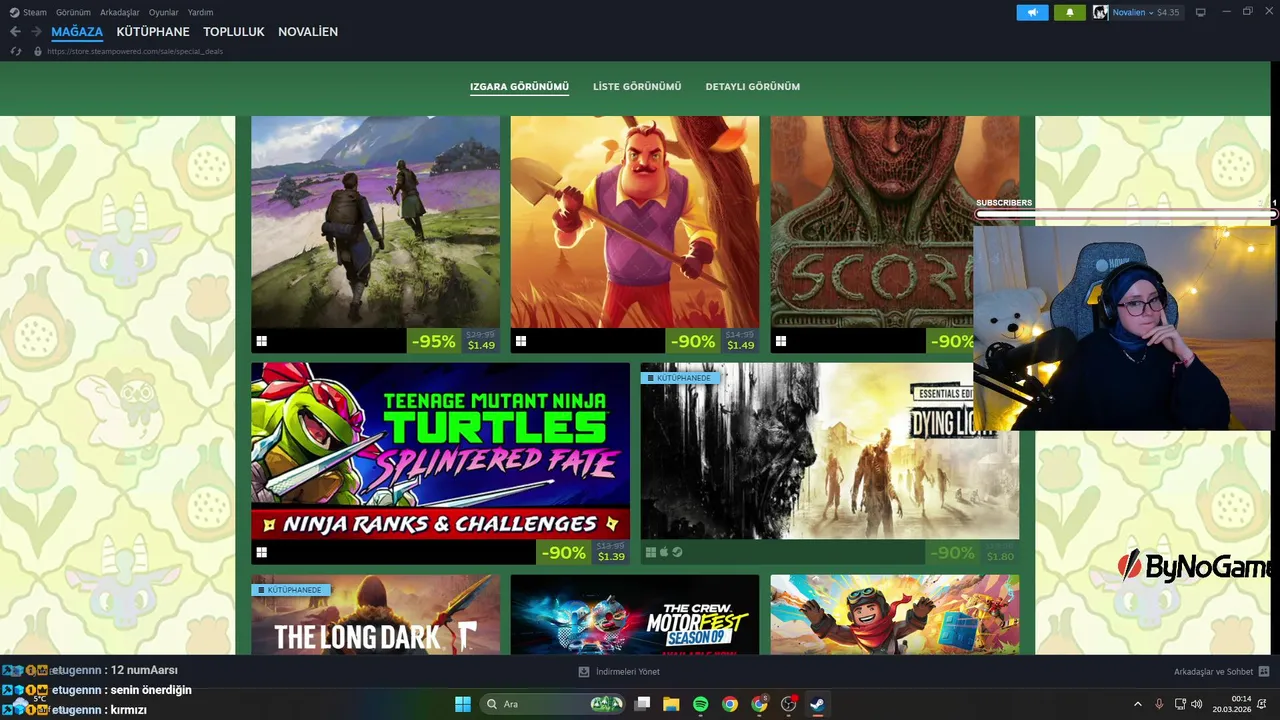This screenshot has height=720, width=1280.
Task: Open the Steam menu
Action: point(35,12)
